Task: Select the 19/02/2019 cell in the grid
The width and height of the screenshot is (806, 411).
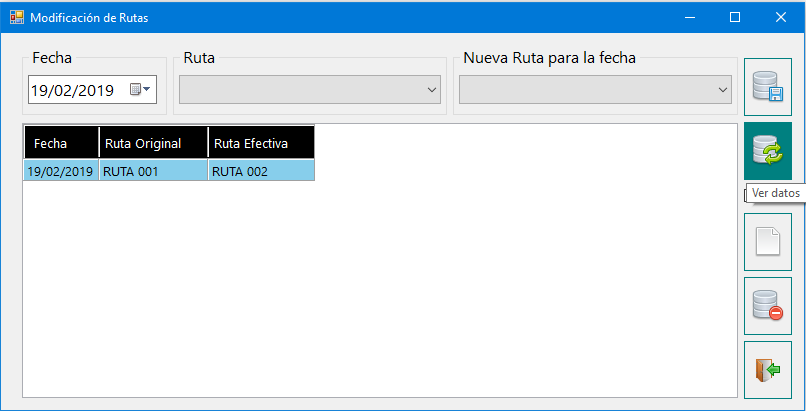Action: point(61,171)
